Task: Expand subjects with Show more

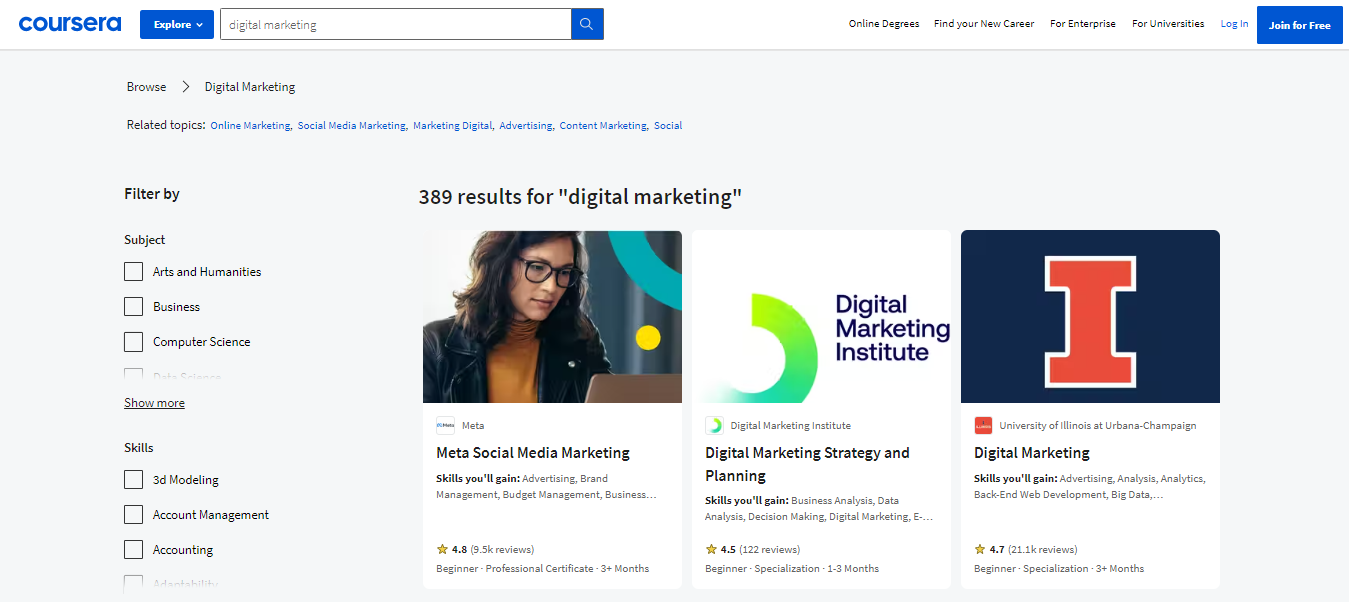Action: coord(154,403)
